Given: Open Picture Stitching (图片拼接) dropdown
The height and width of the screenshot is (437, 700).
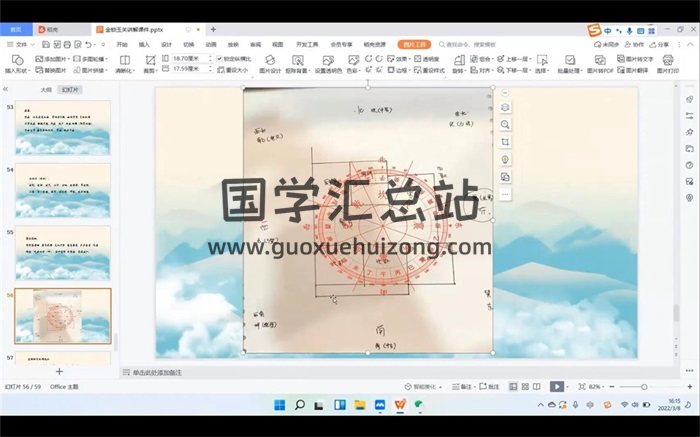Looking at the screenshot, I should point(91,70).
